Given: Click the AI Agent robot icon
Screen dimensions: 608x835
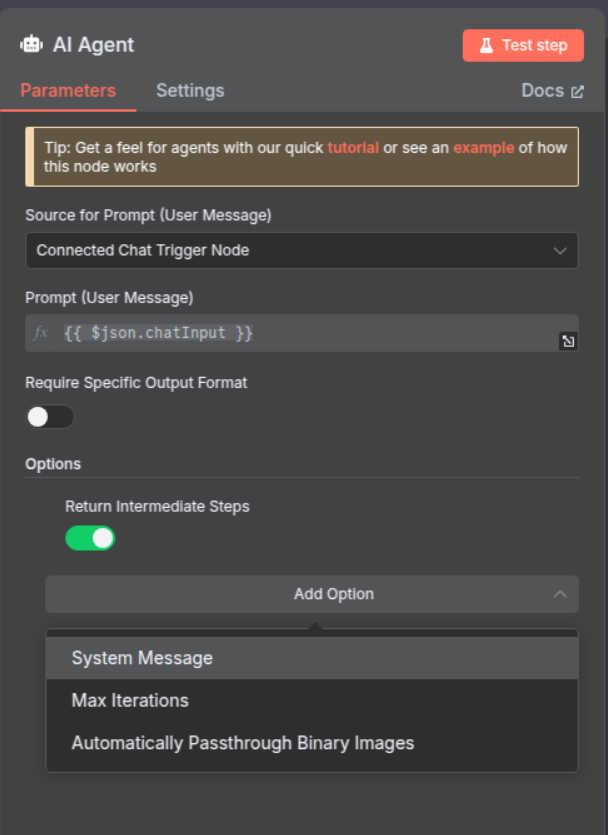Looking at the screenshot, I should (32, 45).
